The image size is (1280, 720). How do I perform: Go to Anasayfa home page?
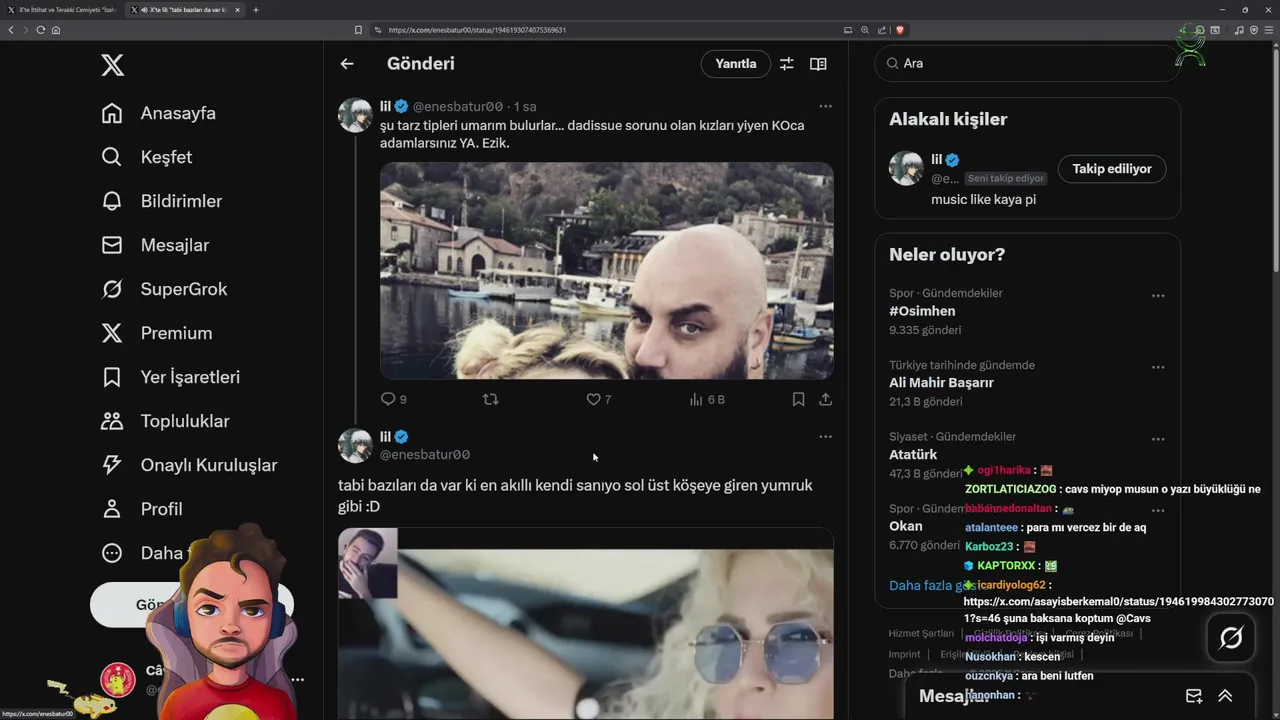pyautogui.click(x=159, y=113)
